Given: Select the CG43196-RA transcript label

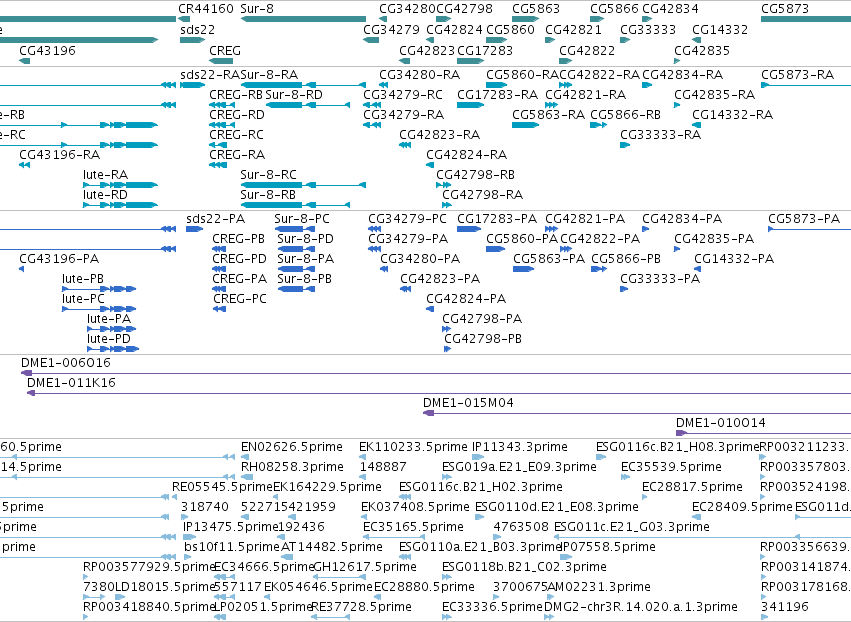Looking at the screenshot, I should coord(60,155).
